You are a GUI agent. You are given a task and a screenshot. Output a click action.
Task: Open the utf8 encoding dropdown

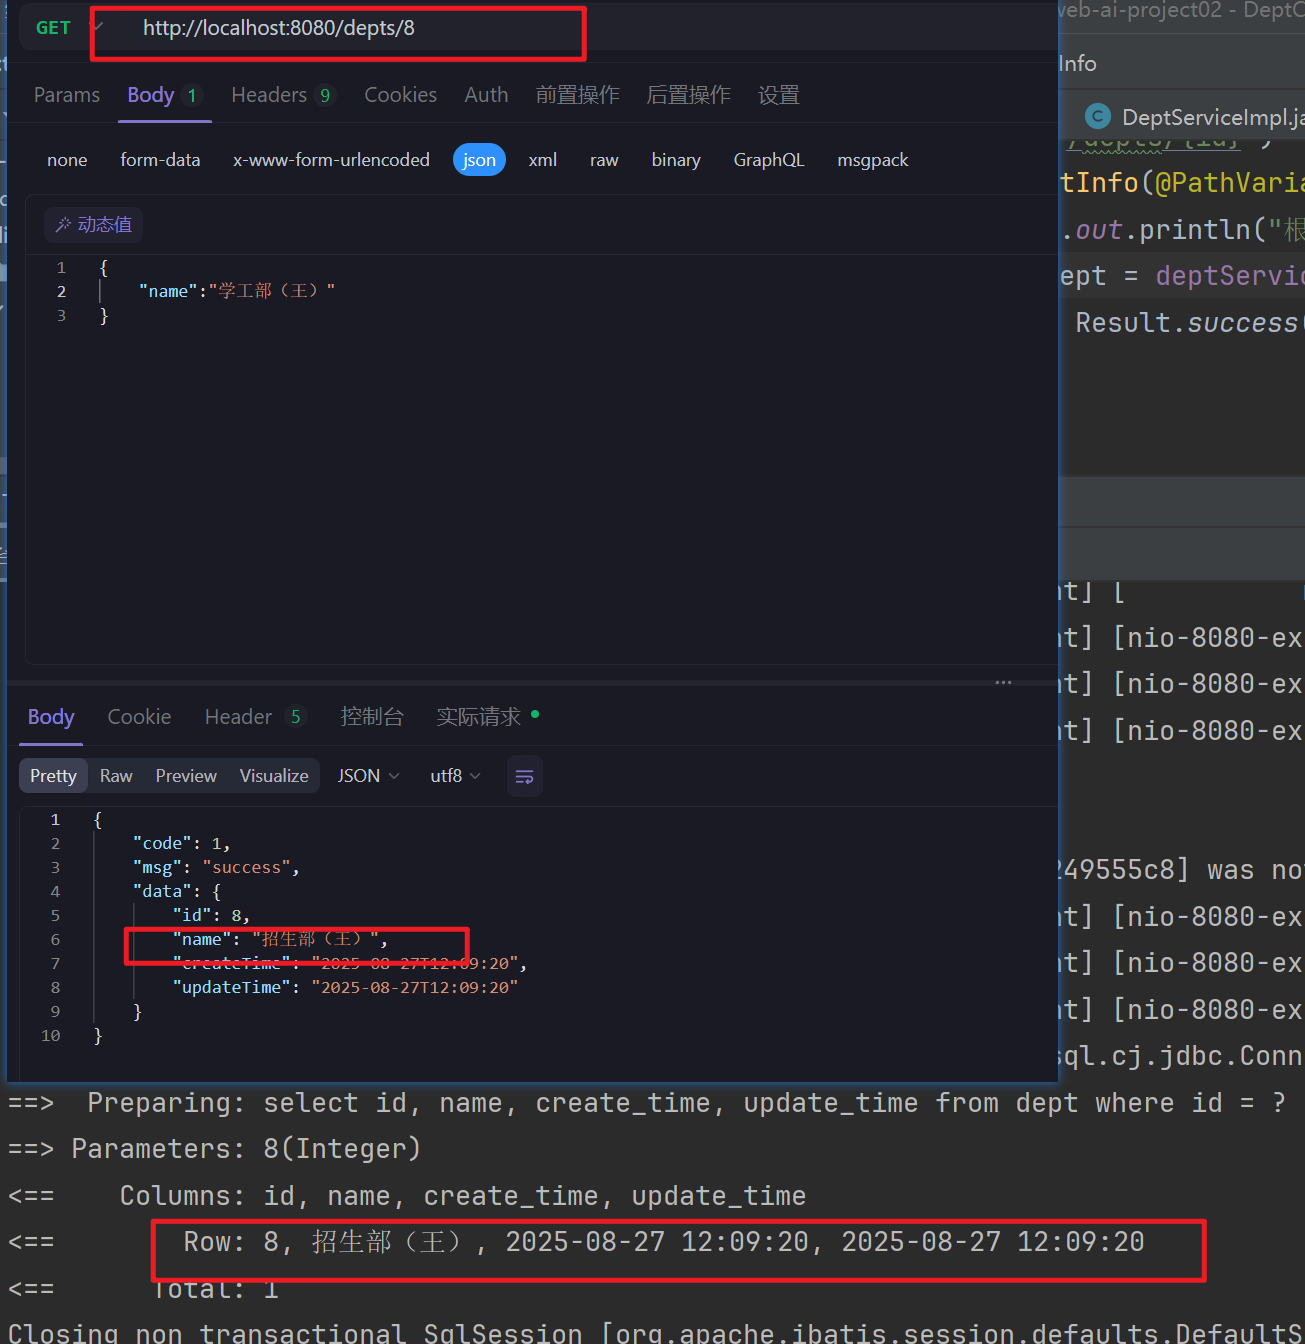[455, 776]
